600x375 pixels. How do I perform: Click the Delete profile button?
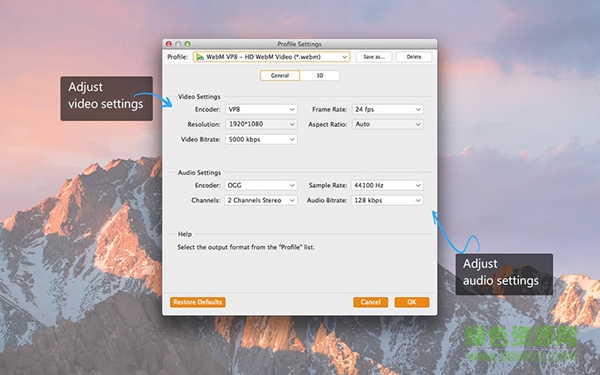[414, 57]
